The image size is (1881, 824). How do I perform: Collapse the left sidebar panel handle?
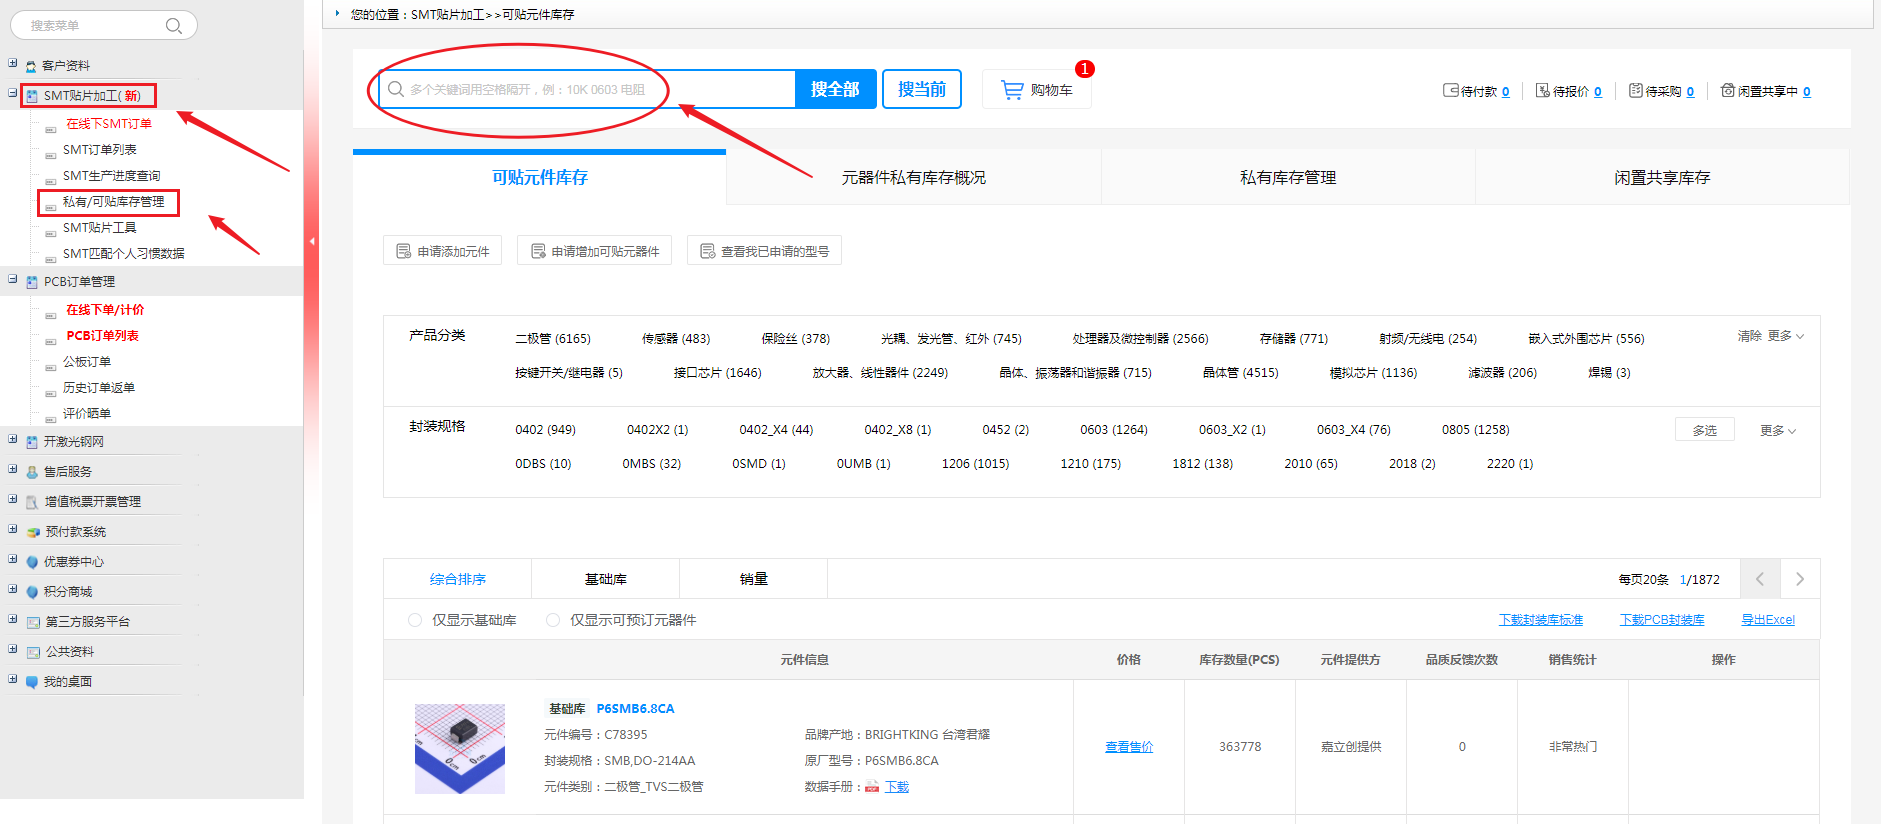click(x=312, y=241)
